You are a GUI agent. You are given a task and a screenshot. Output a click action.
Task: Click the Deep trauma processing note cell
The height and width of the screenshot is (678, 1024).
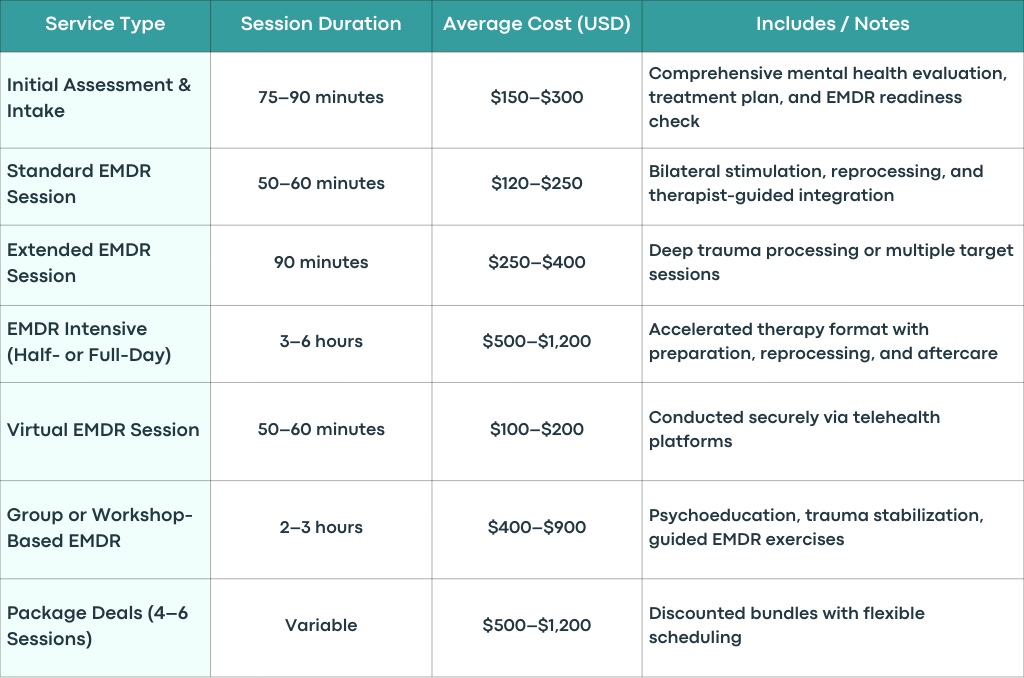(x=831, y=263)
